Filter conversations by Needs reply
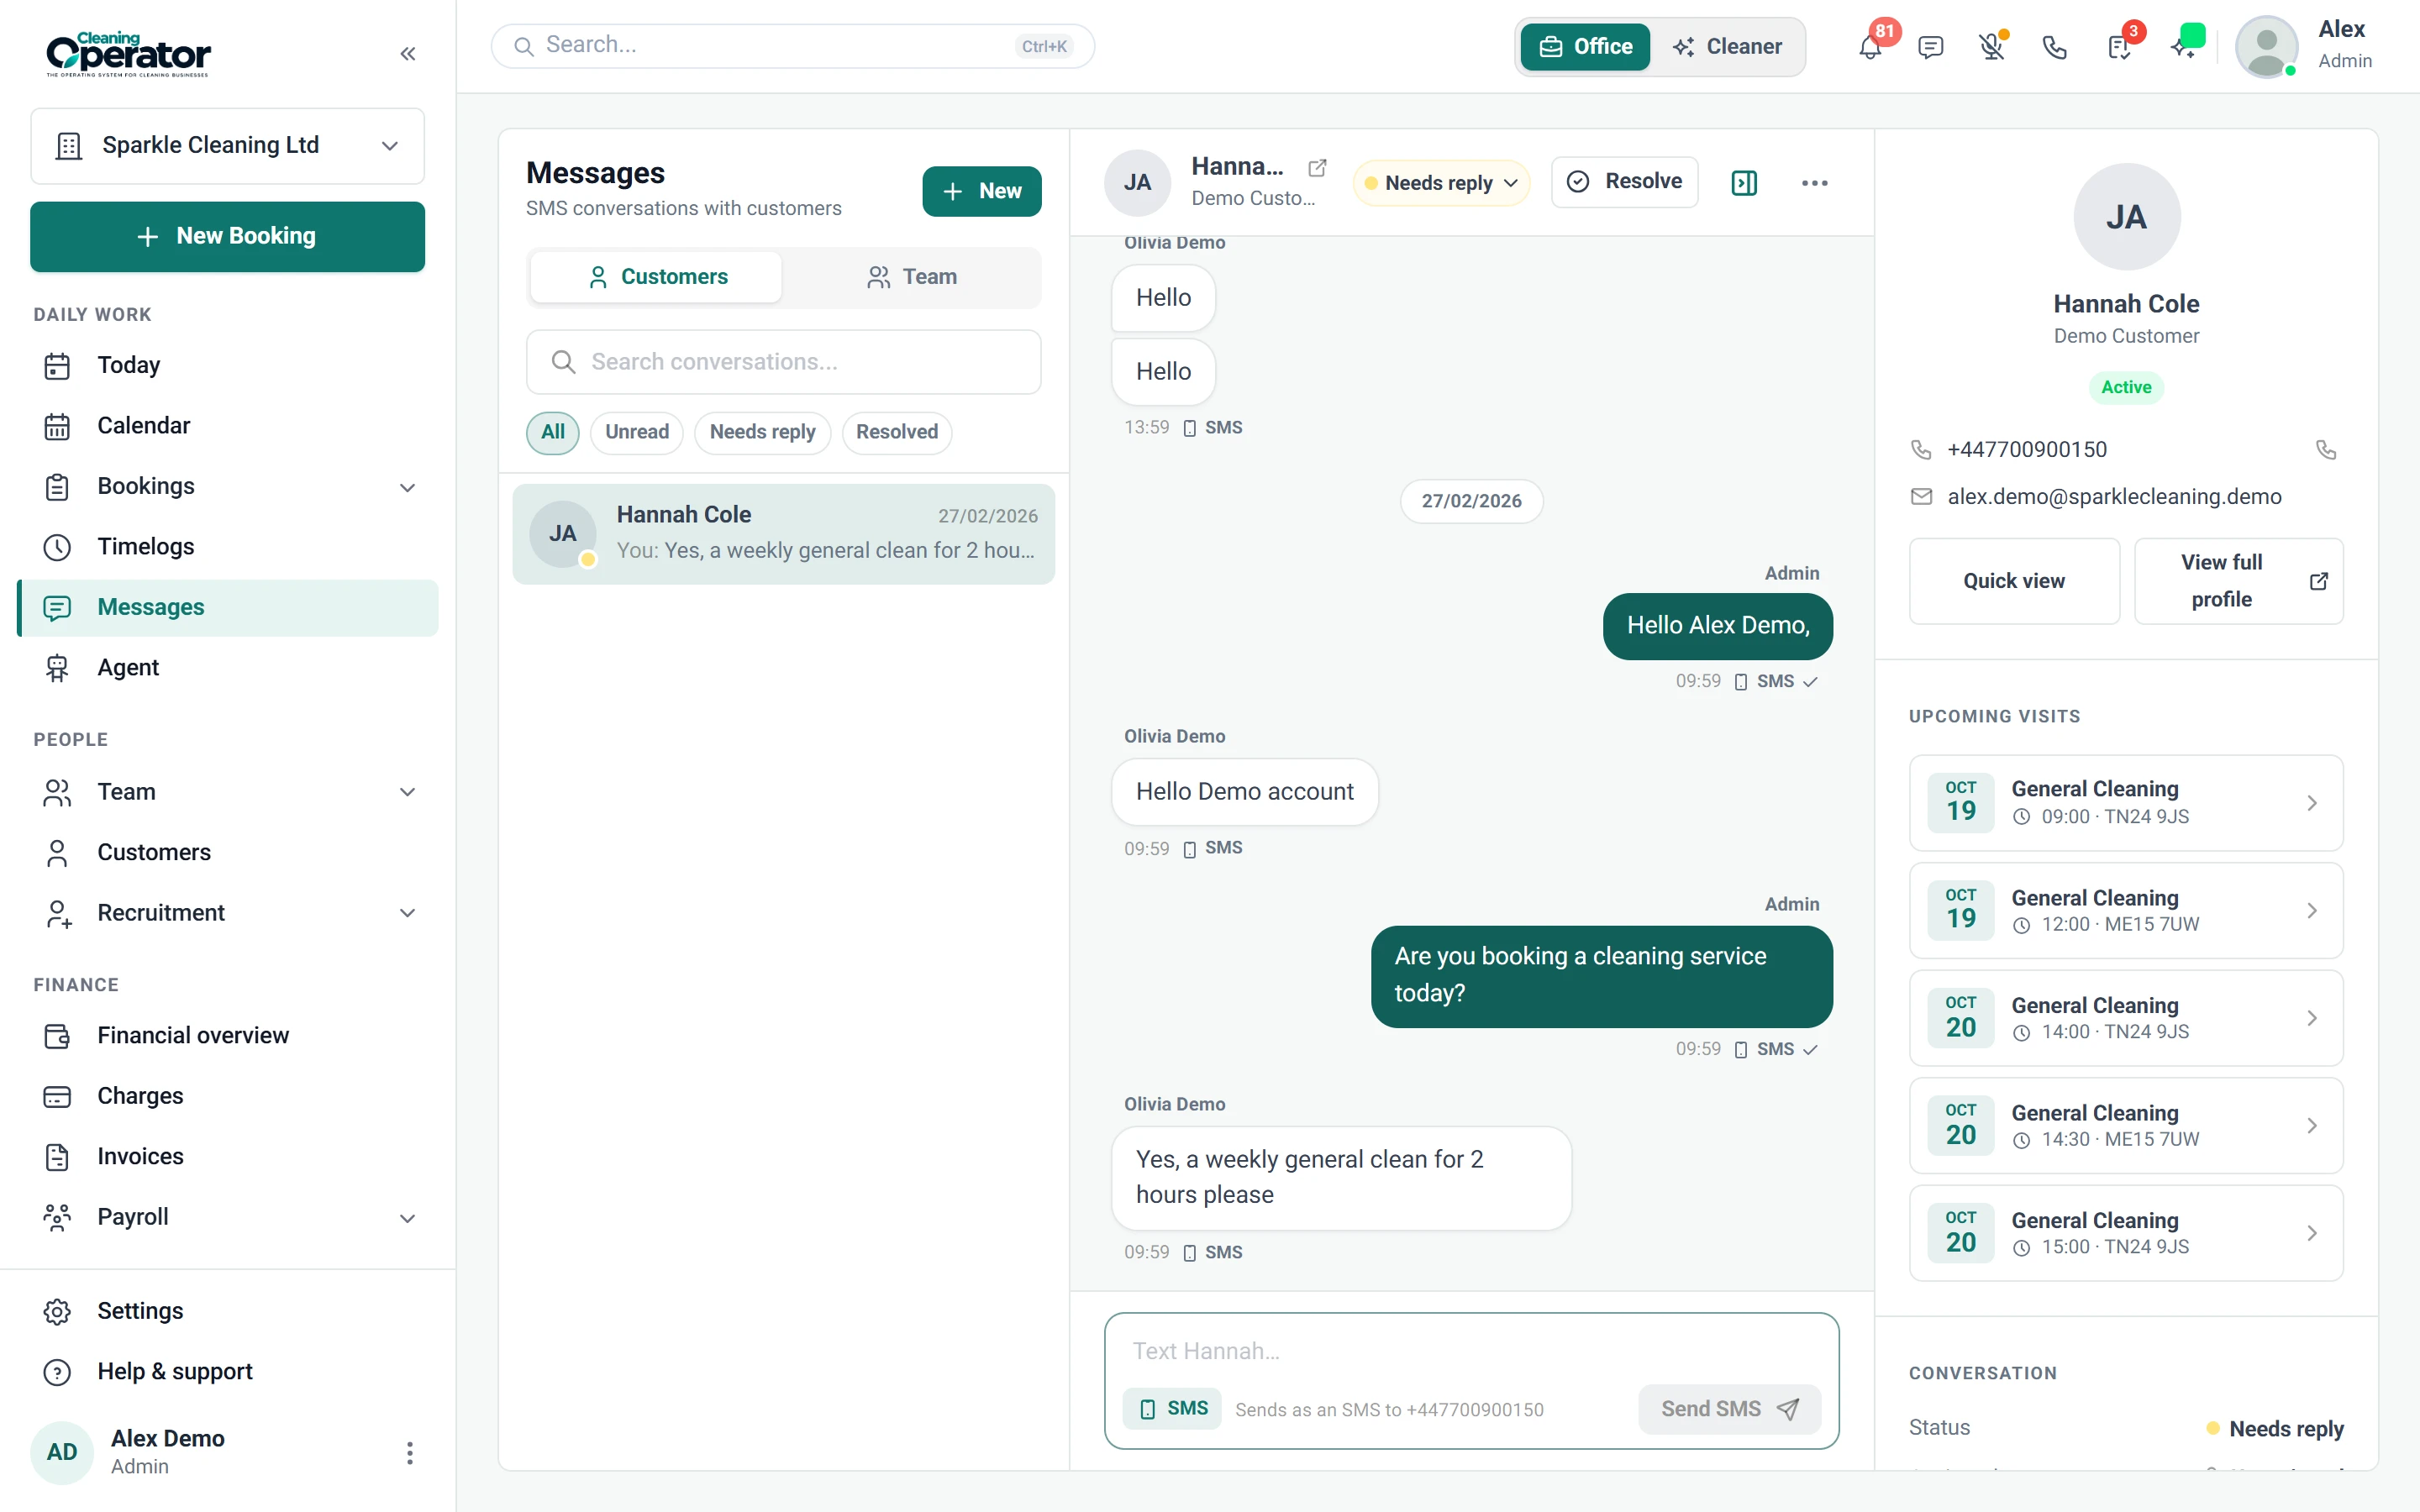The width and height of the screenshot is (2420, 1512). pos(762,432)
